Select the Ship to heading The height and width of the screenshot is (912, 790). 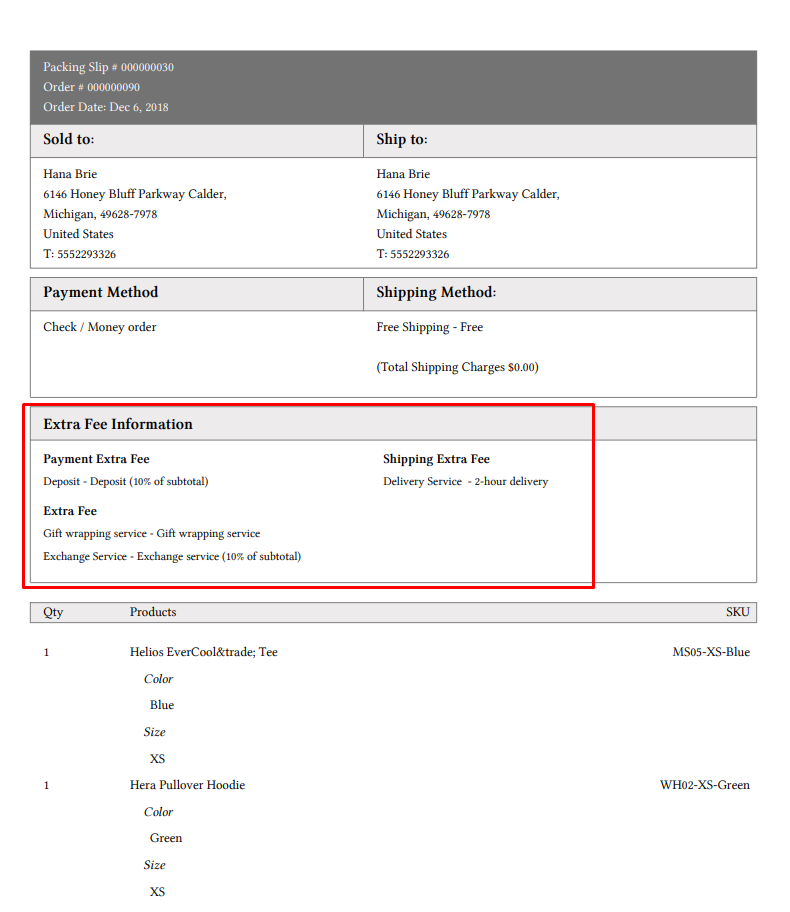(x=402, y=140)
